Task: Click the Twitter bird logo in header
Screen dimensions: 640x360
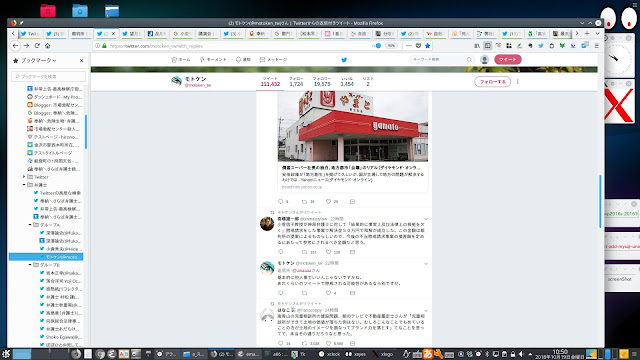Action: click(344, 60)
